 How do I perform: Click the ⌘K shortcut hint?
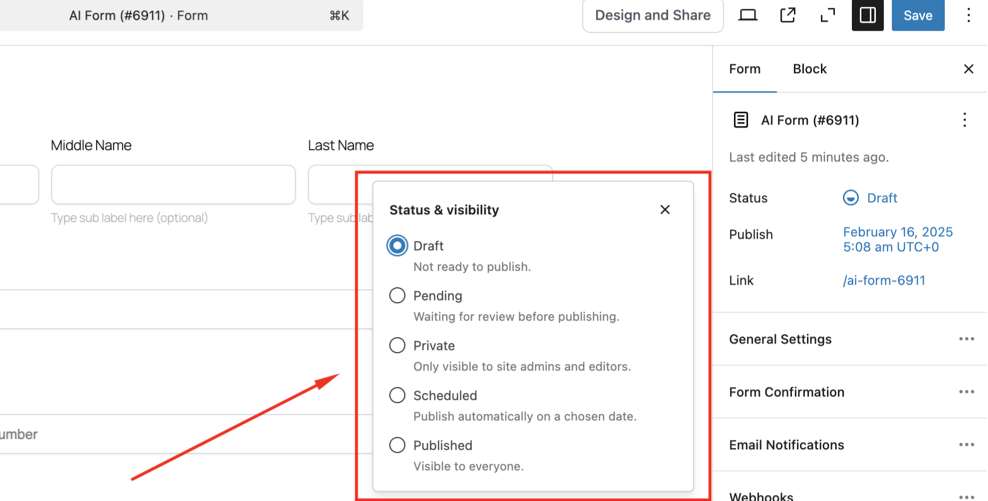pyautogui.click(x=339, y=16)
